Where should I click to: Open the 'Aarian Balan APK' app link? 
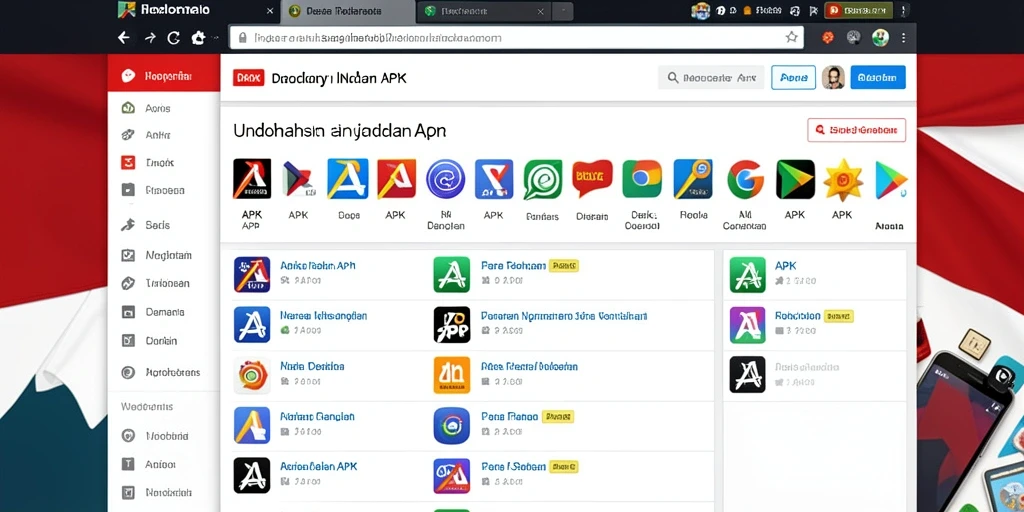point(318,466)
